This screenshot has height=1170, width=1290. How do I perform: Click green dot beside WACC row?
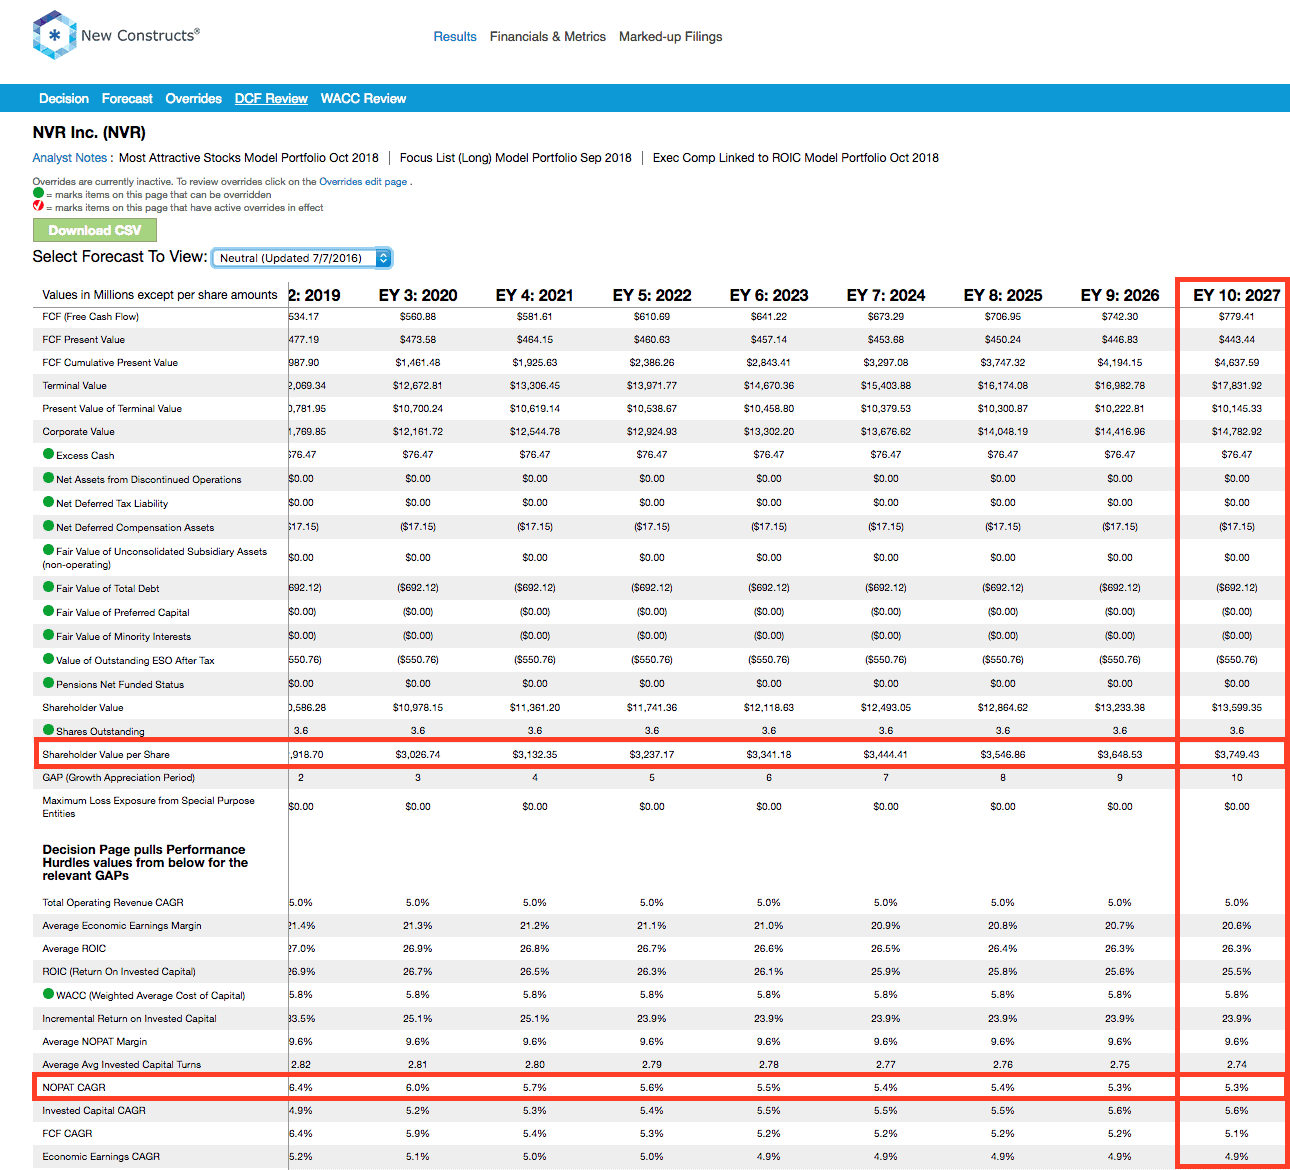click(48, 994)
